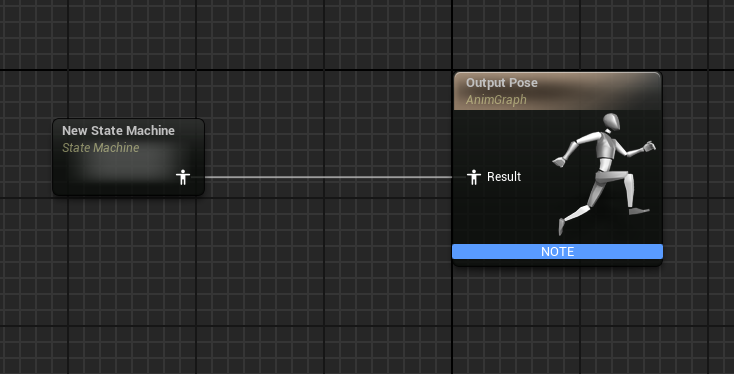Click the Result pin label

504,177
